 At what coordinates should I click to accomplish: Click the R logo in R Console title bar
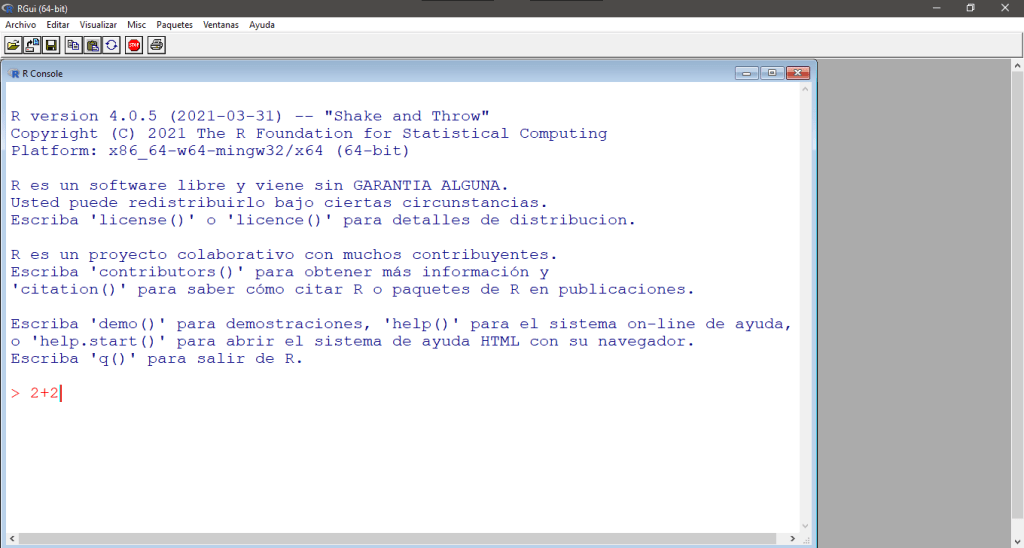click(13, 73)
